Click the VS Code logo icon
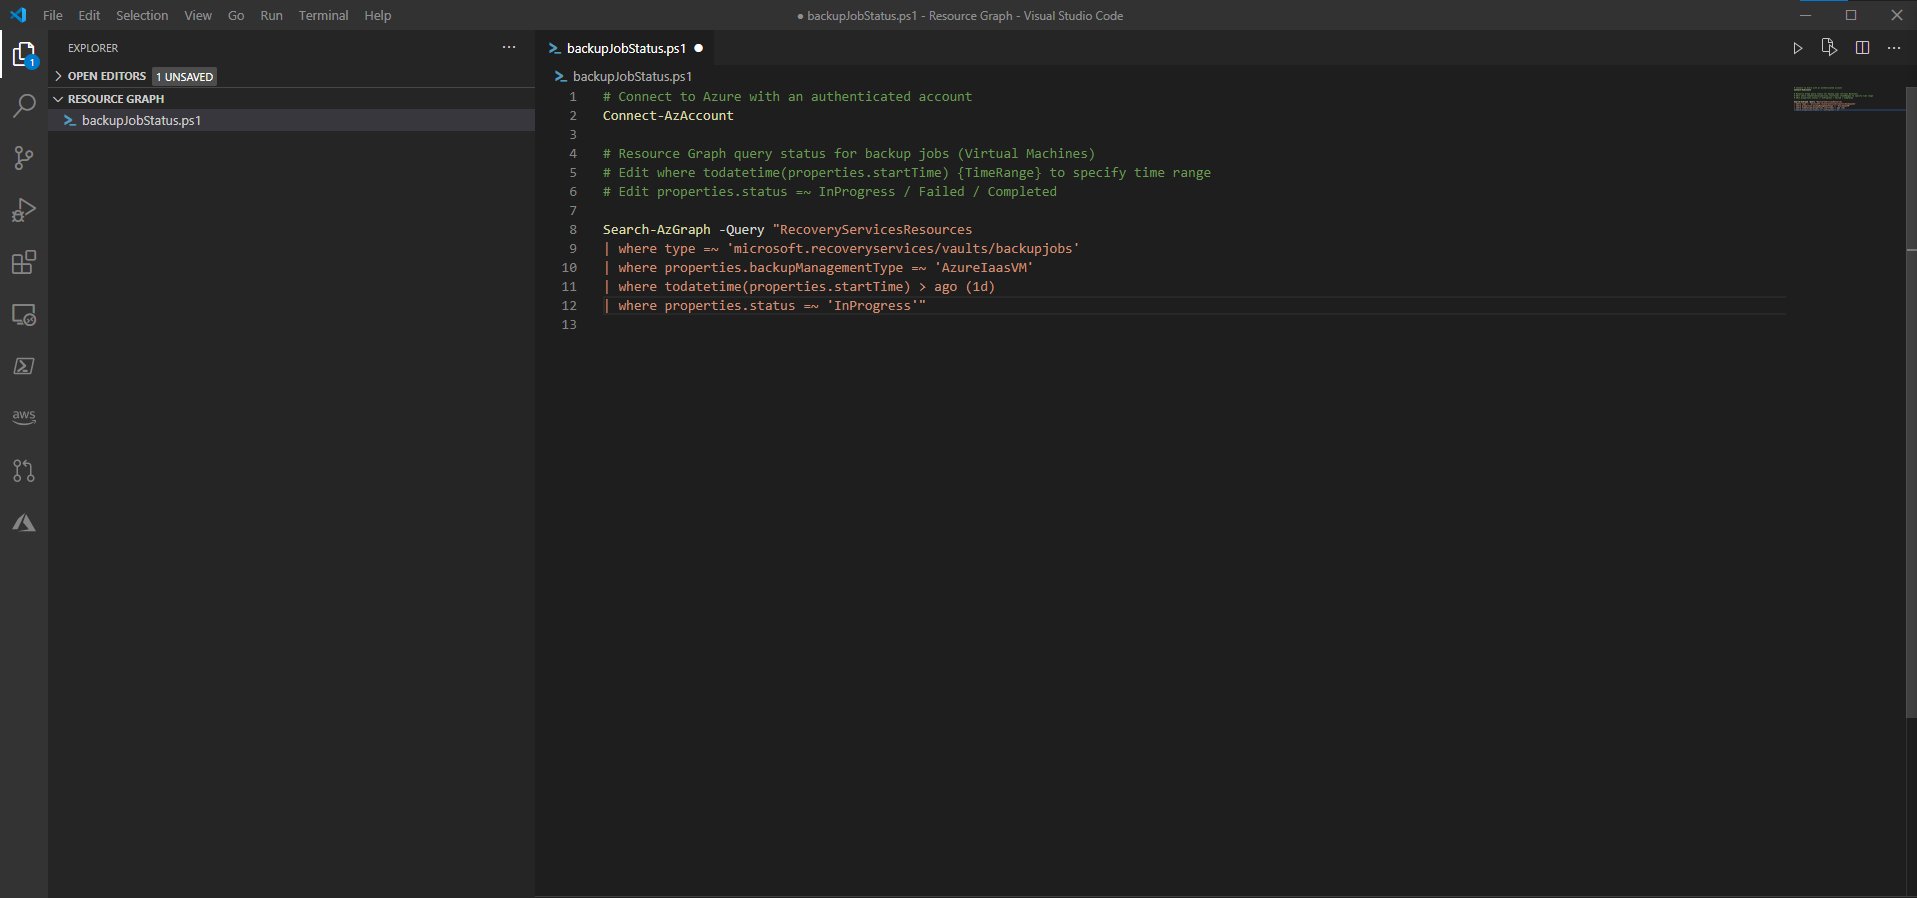The width and height of the screenshot is (1917, 898). pos(18,15)
